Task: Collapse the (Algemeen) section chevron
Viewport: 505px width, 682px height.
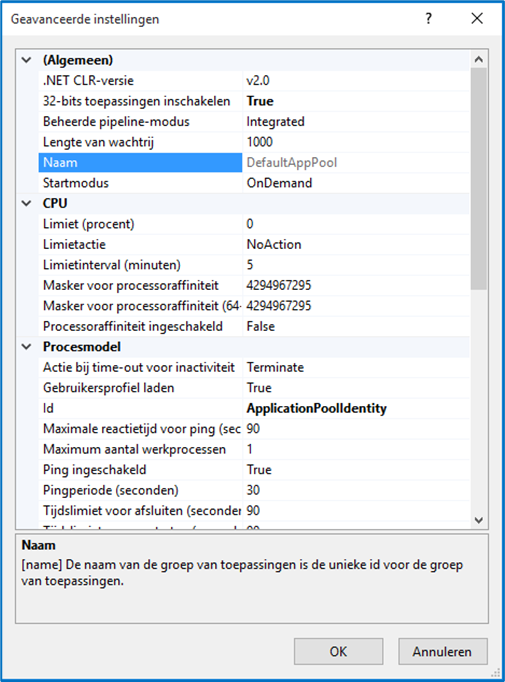Action: [27, 60]
